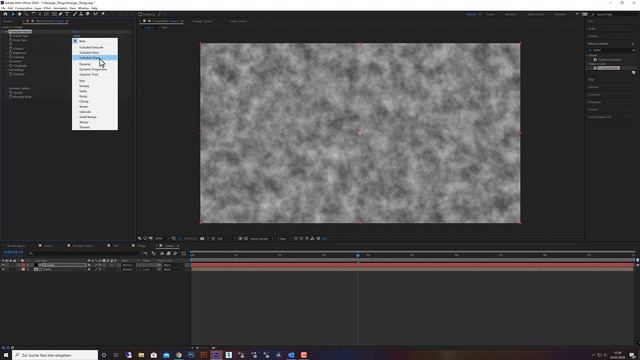Toggle stopwatch for Noise Type
Screen dimensions: 640x360
[11, 40]
